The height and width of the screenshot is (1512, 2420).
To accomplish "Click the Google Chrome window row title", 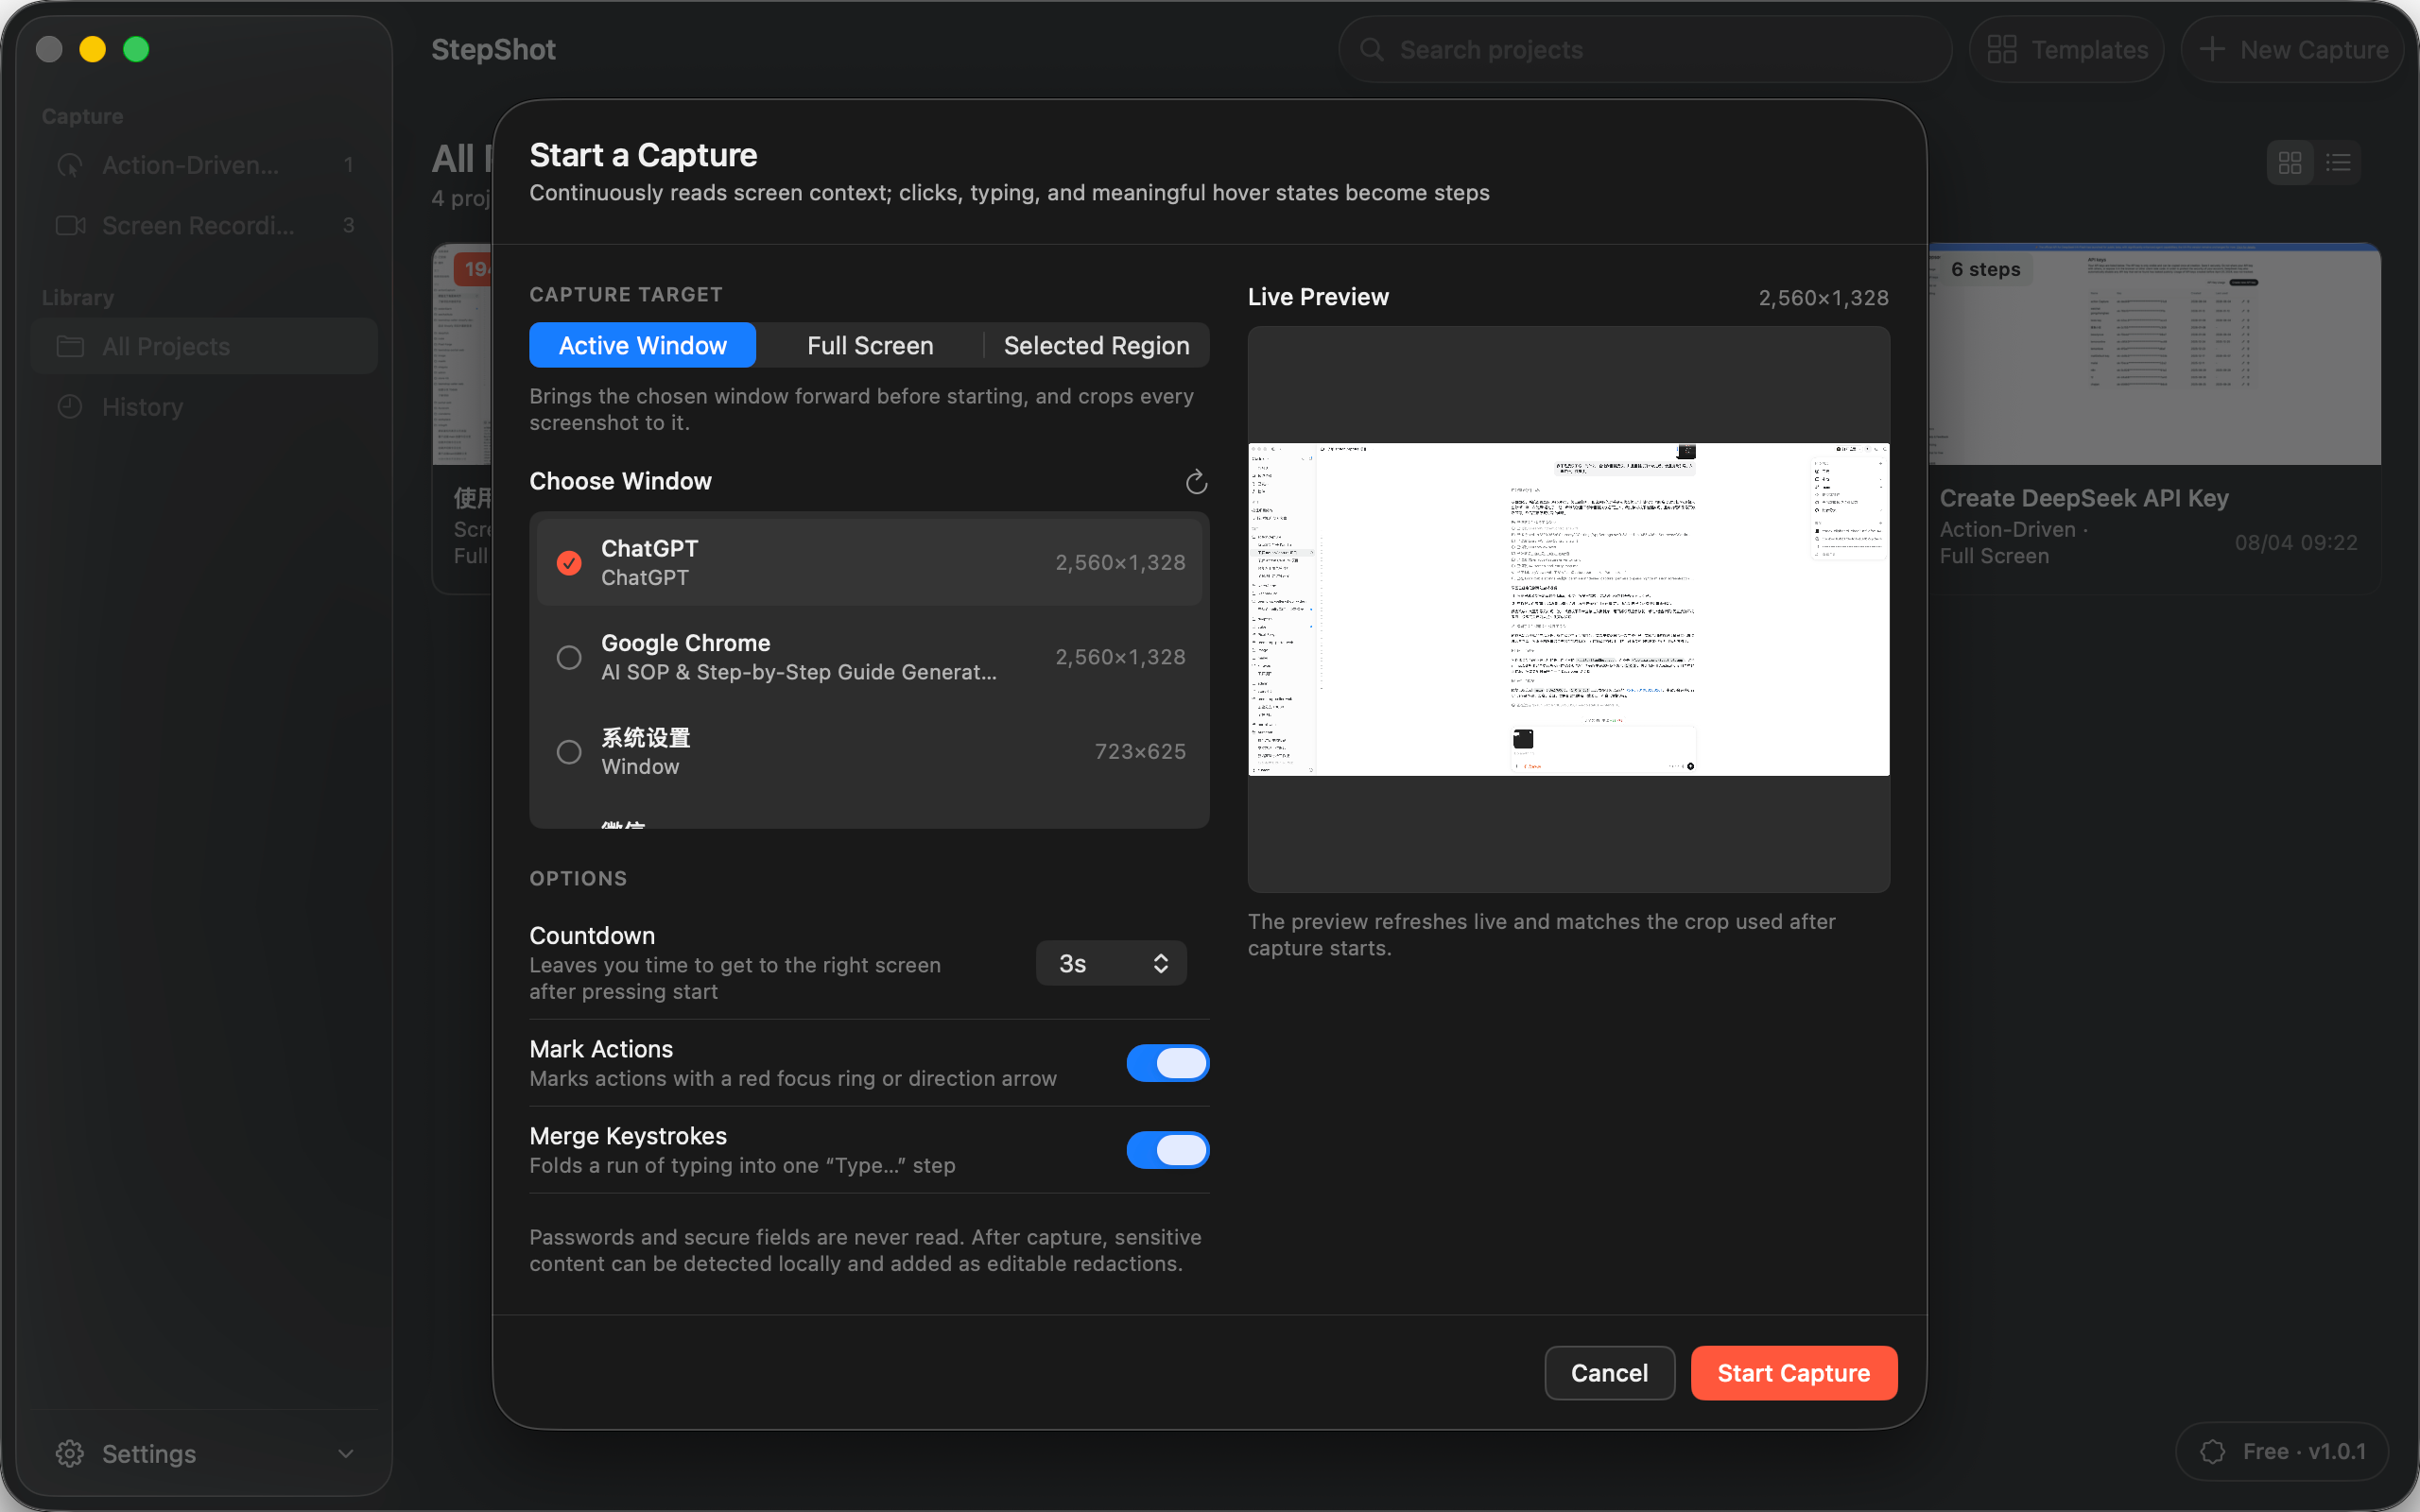I will pyautogui.click(x=686, y=643).
